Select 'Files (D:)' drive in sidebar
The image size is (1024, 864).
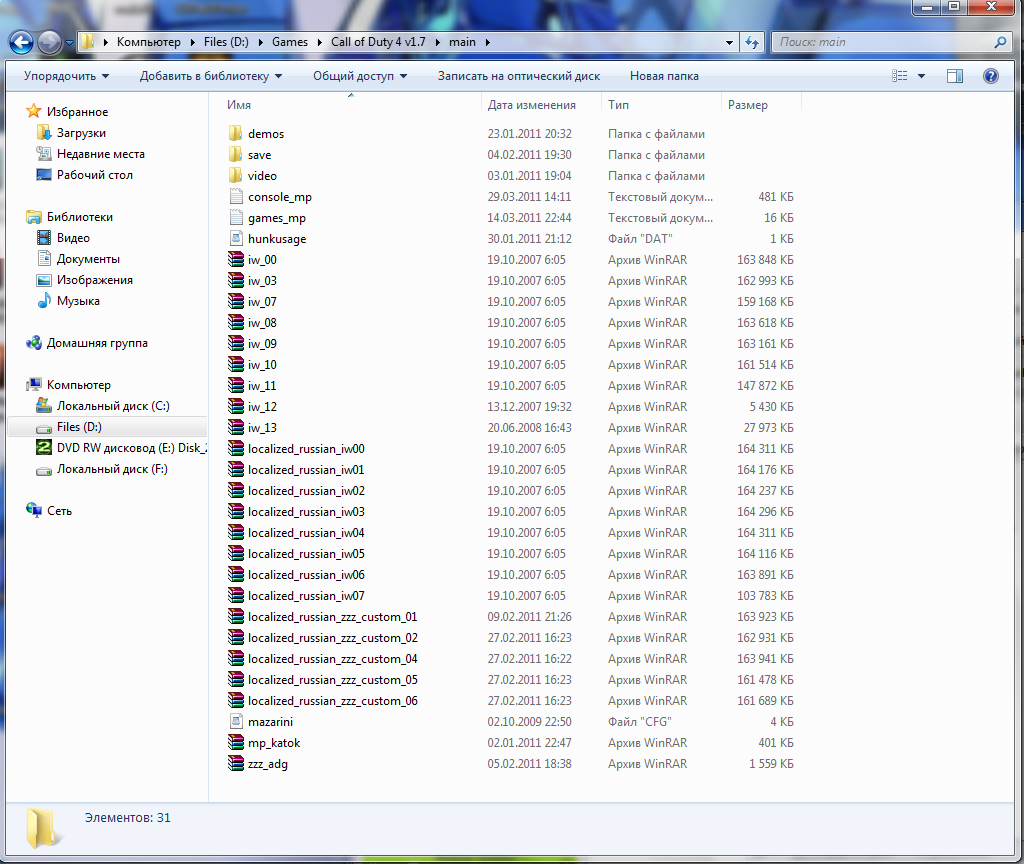tap(79, 426)
